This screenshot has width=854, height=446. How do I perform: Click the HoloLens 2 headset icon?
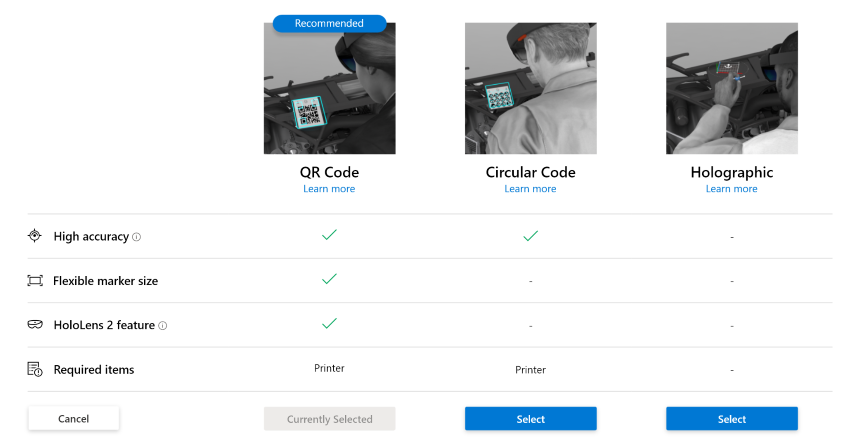click(35, 325)
